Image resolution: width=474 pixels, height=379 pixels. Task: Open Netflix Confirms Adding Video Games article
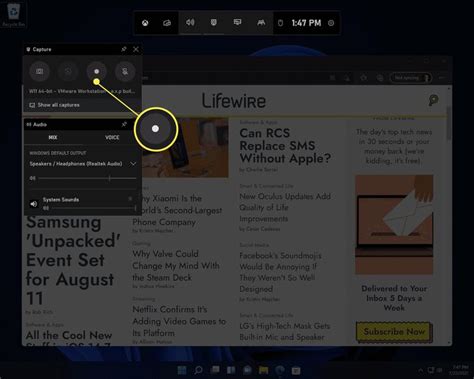point(179,321)
